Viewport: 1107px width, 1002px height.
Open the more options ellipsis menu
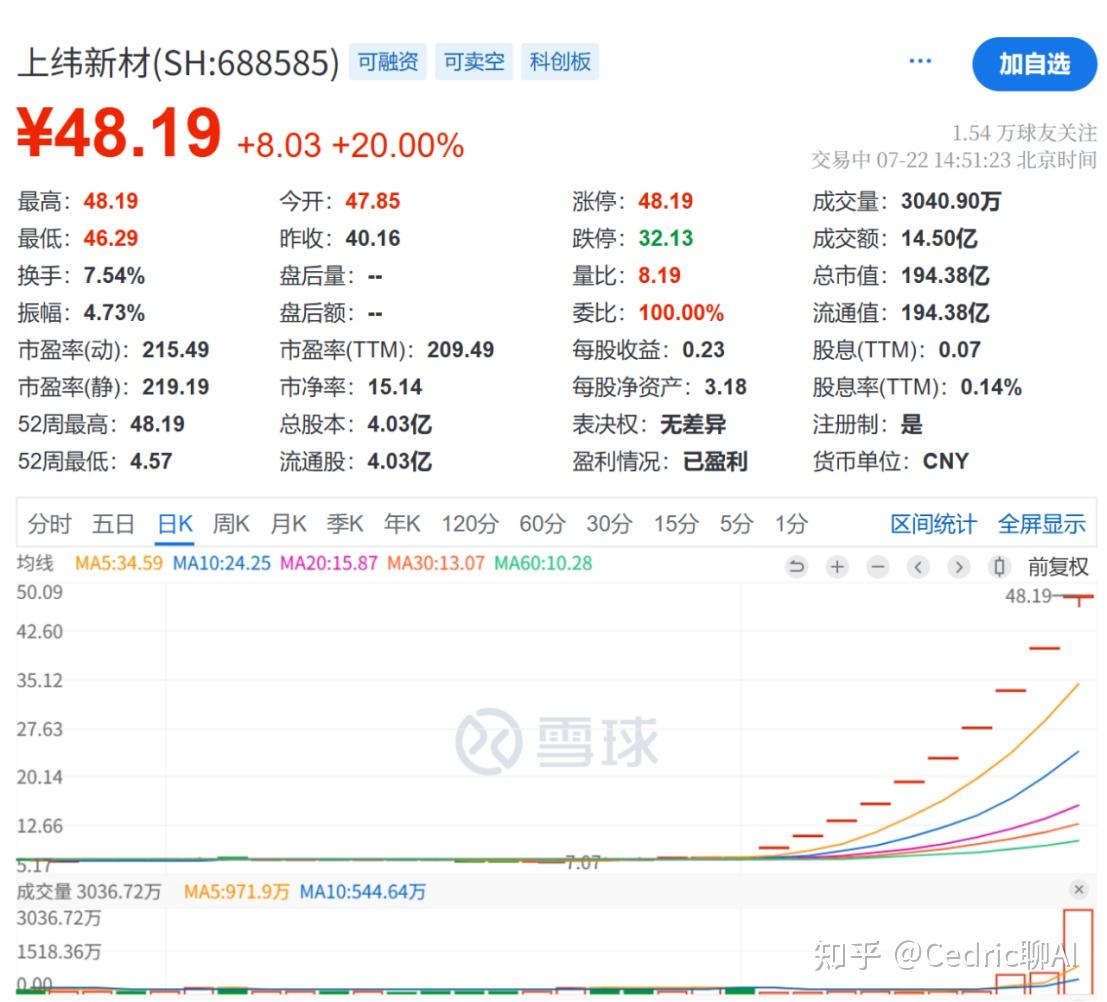(x=919, y=60)
